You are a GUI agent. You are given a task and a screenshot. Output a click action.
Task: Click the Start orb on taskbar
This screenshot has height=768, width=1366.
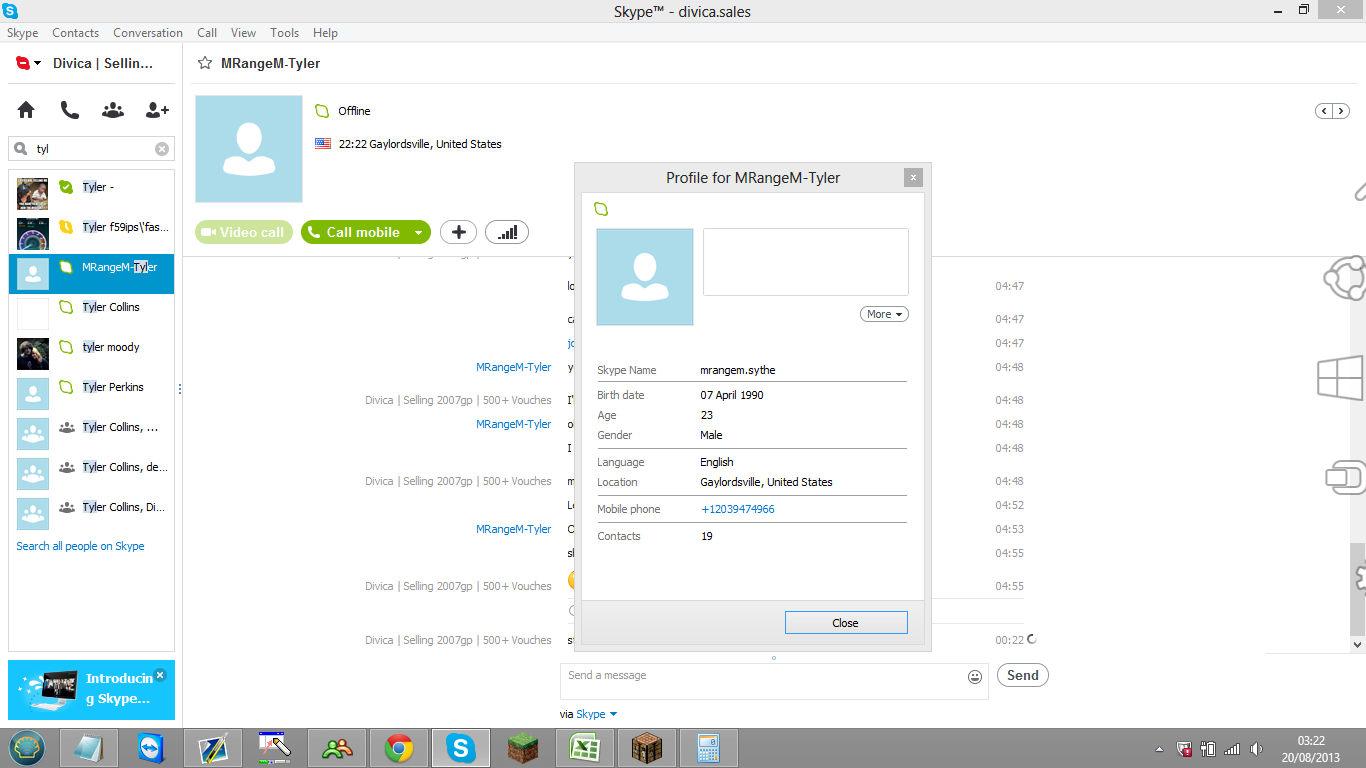[27, 748]
